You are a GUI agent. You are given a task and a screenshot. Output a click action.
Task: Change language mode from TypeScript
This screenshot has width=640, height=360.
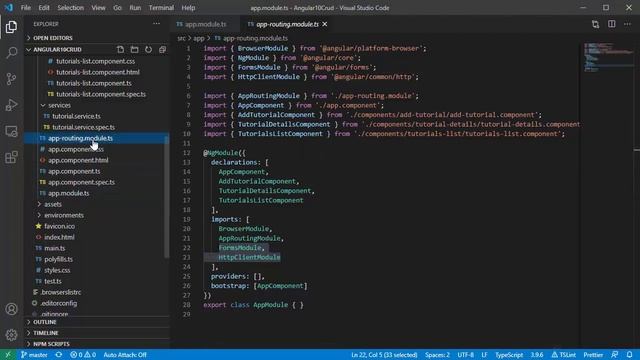(509, 355)
